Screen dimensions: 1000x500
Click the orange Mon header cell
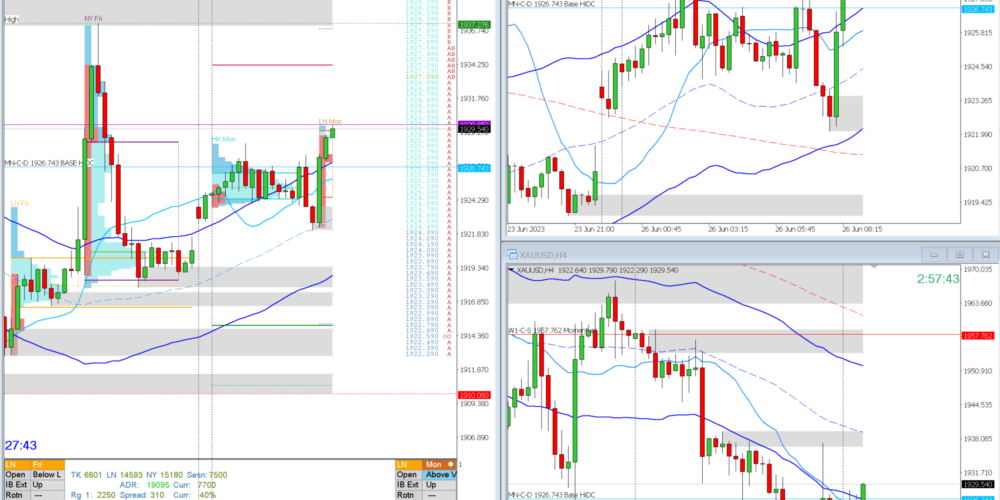coord(439,465)
